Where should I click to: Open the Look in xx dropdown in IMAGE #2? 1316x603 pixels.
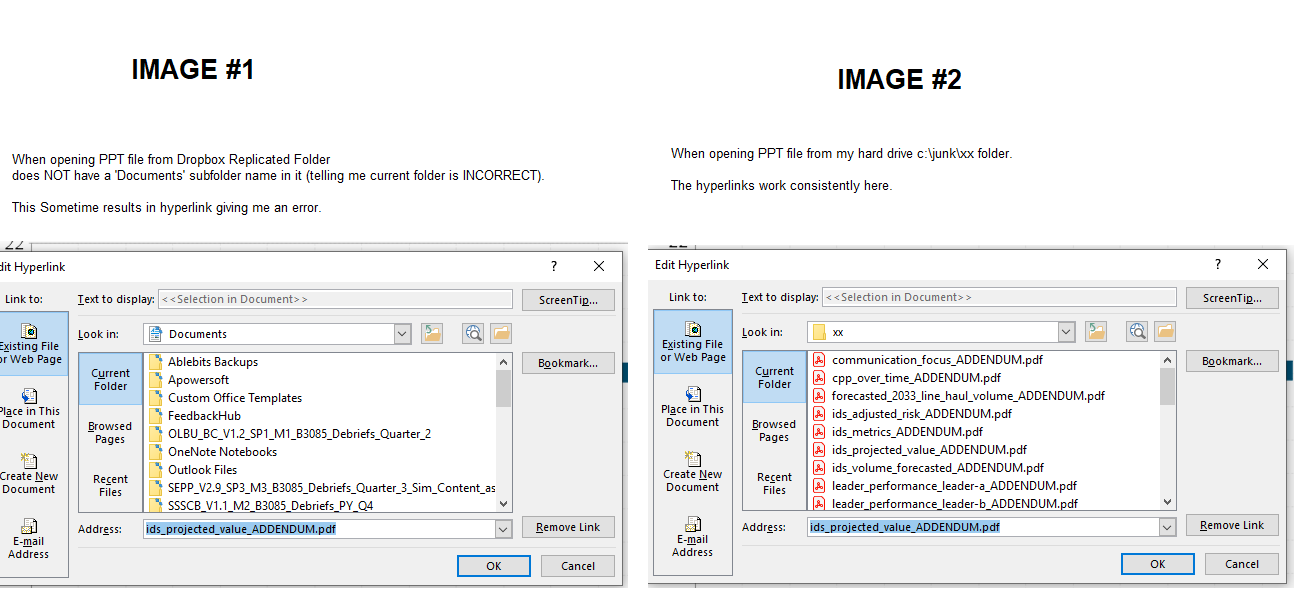pos(1065,330)
